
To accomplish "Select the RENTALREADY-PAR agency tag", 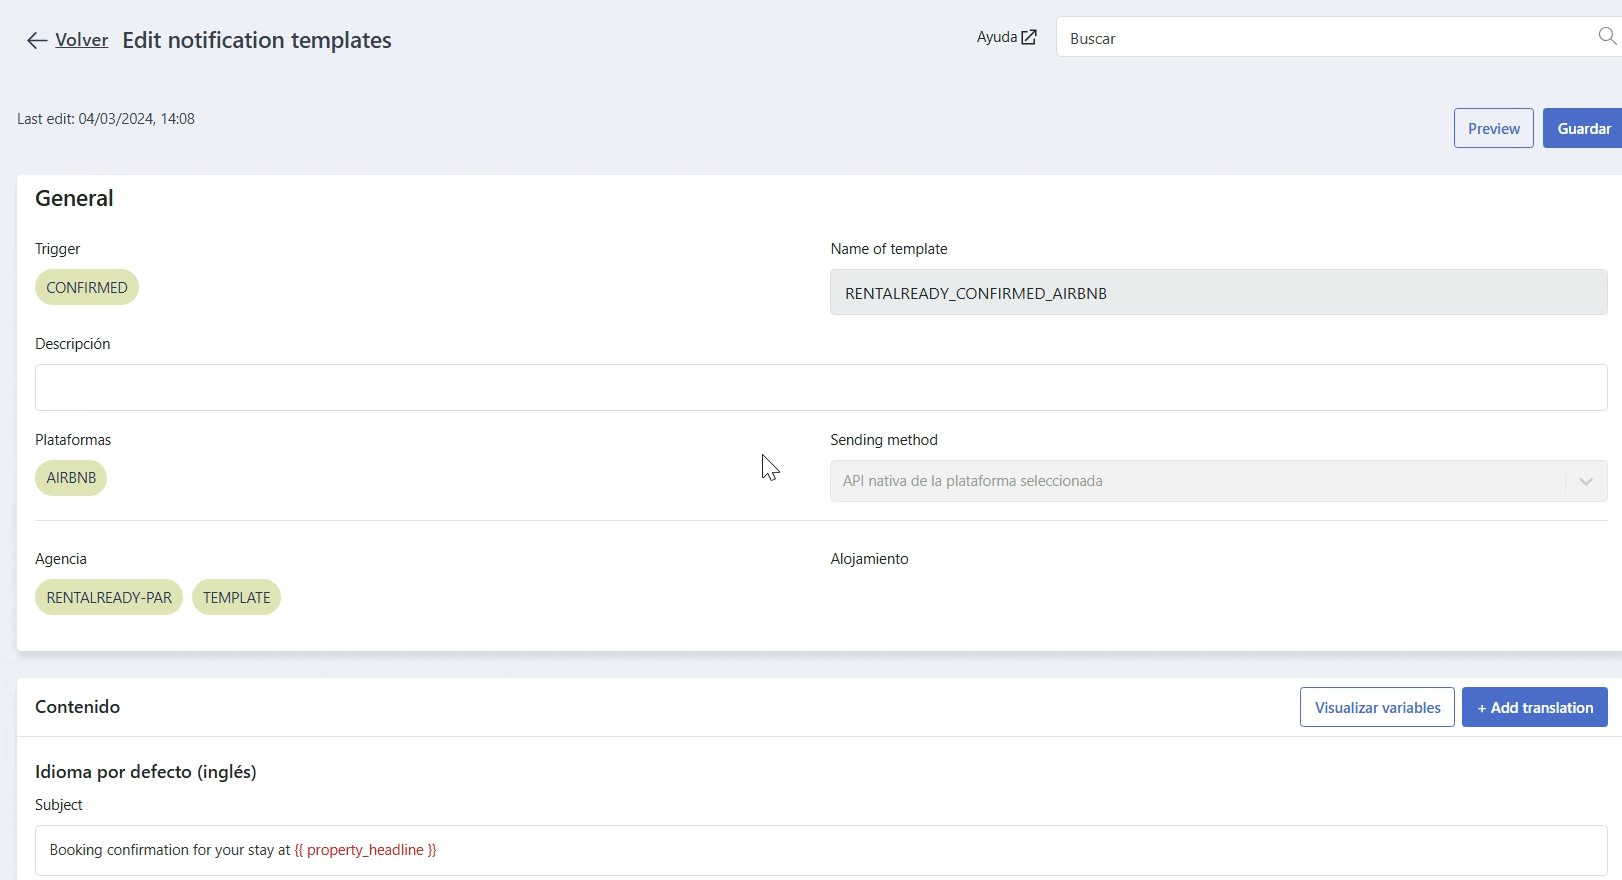I will tap(109, 598).
